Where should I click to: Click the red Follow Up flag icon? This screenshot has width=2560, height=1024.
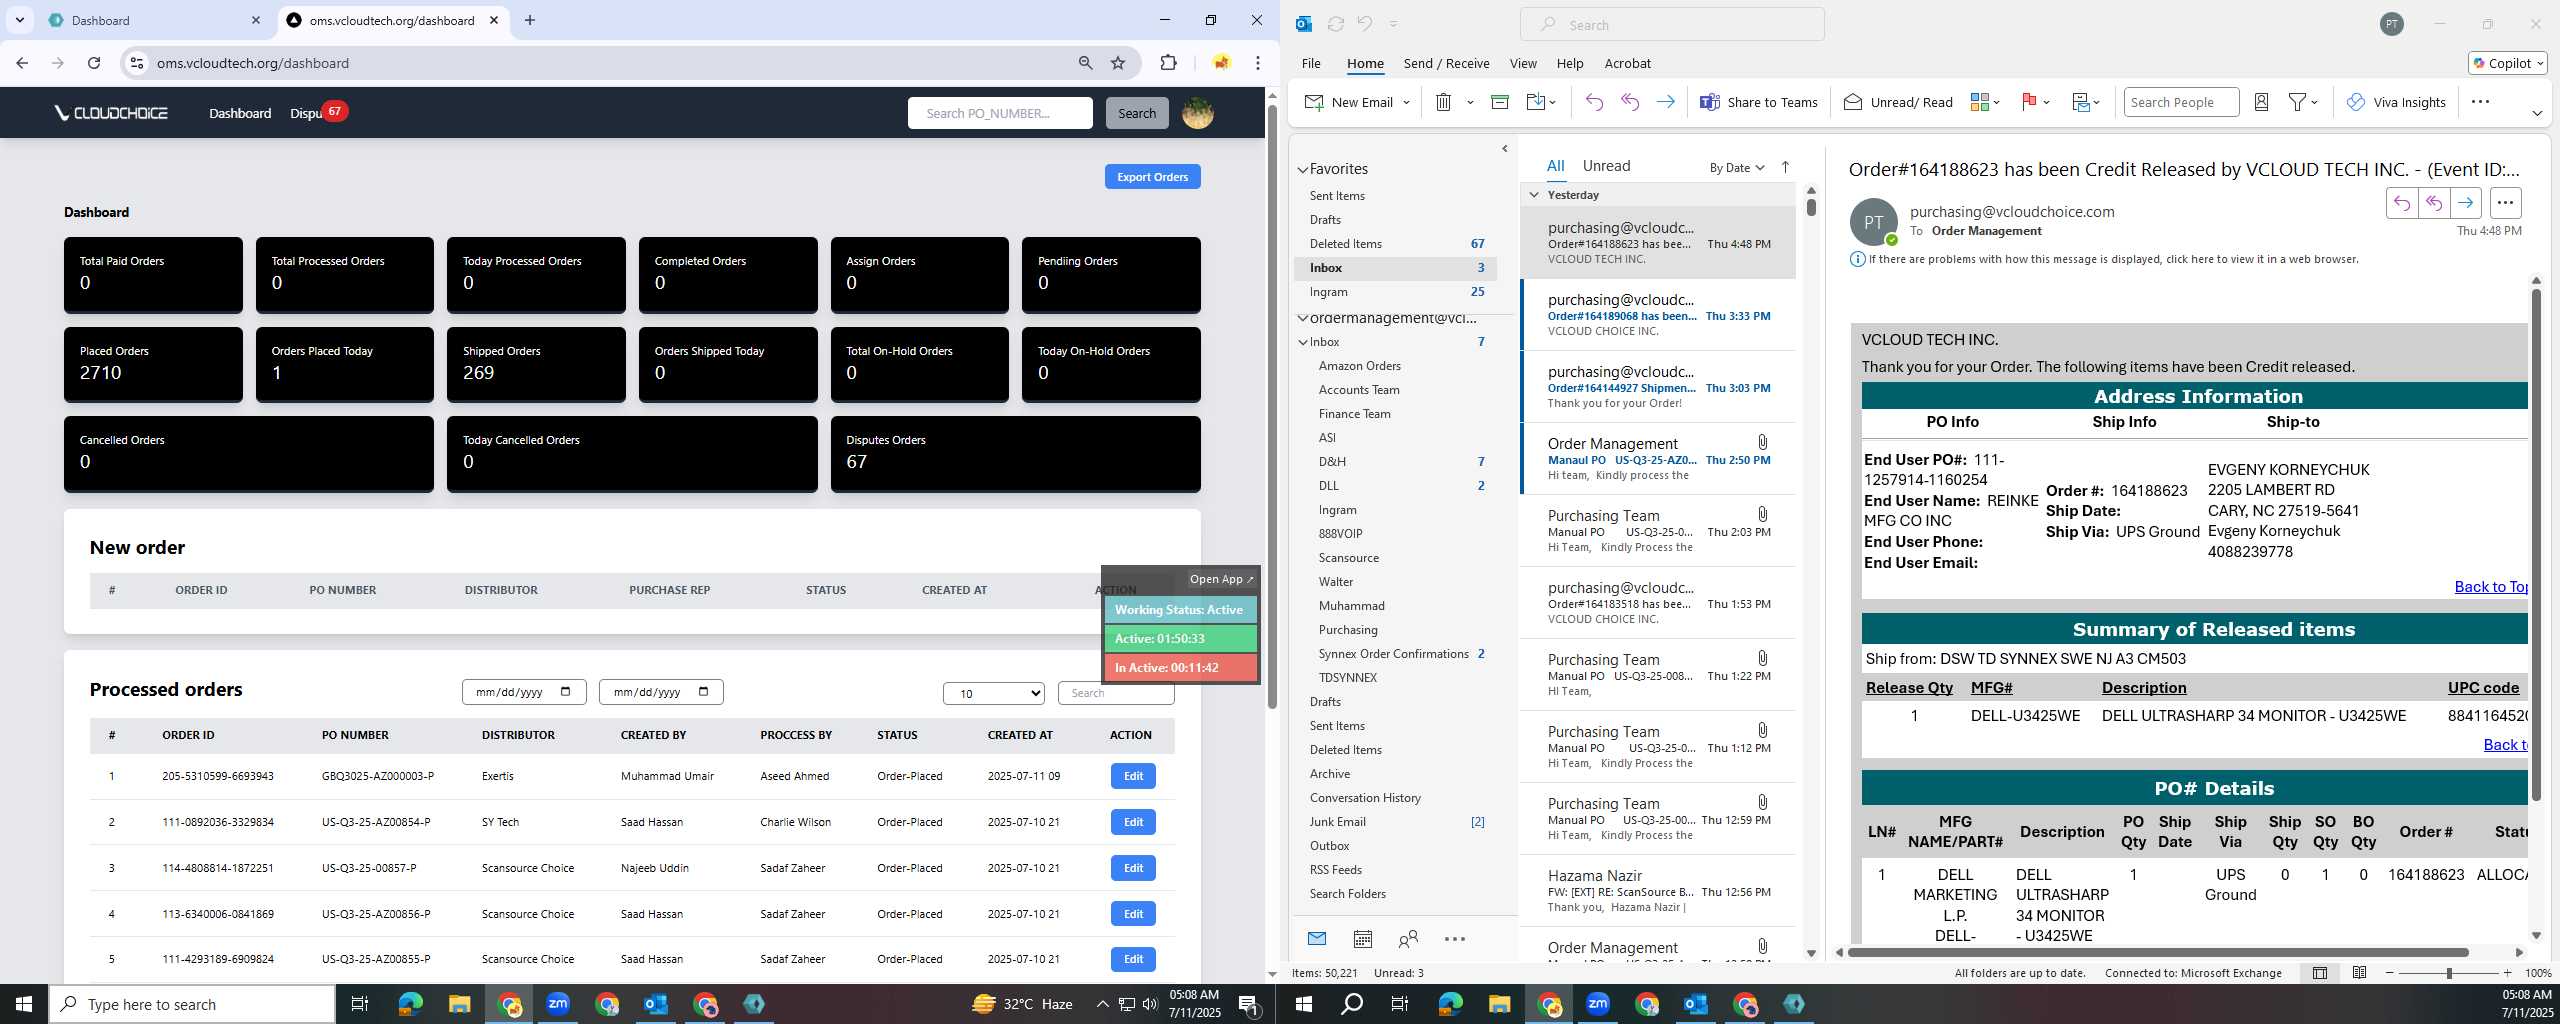(2030, 102)
